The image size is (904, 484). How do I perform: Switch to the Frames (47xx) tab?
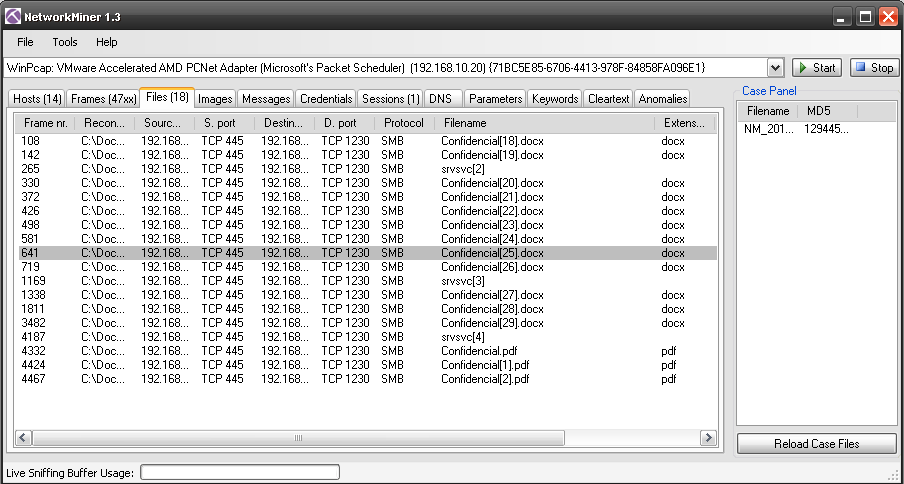coord(104,99)
